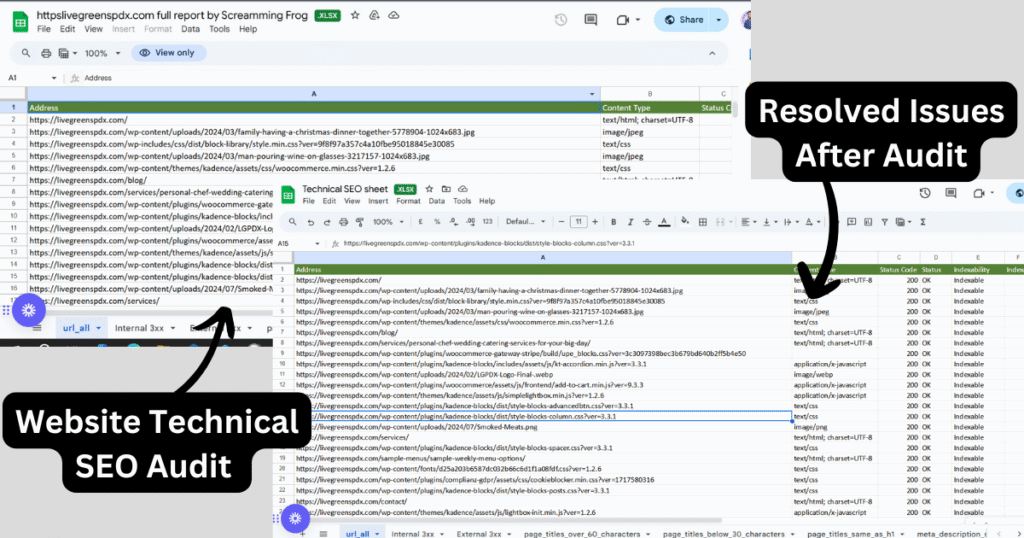Open the Default font dropdown in Technical SEO sheet
The height and width of the screenshot is (538, 1024).
pyautogui.click(x=525, y=222)
